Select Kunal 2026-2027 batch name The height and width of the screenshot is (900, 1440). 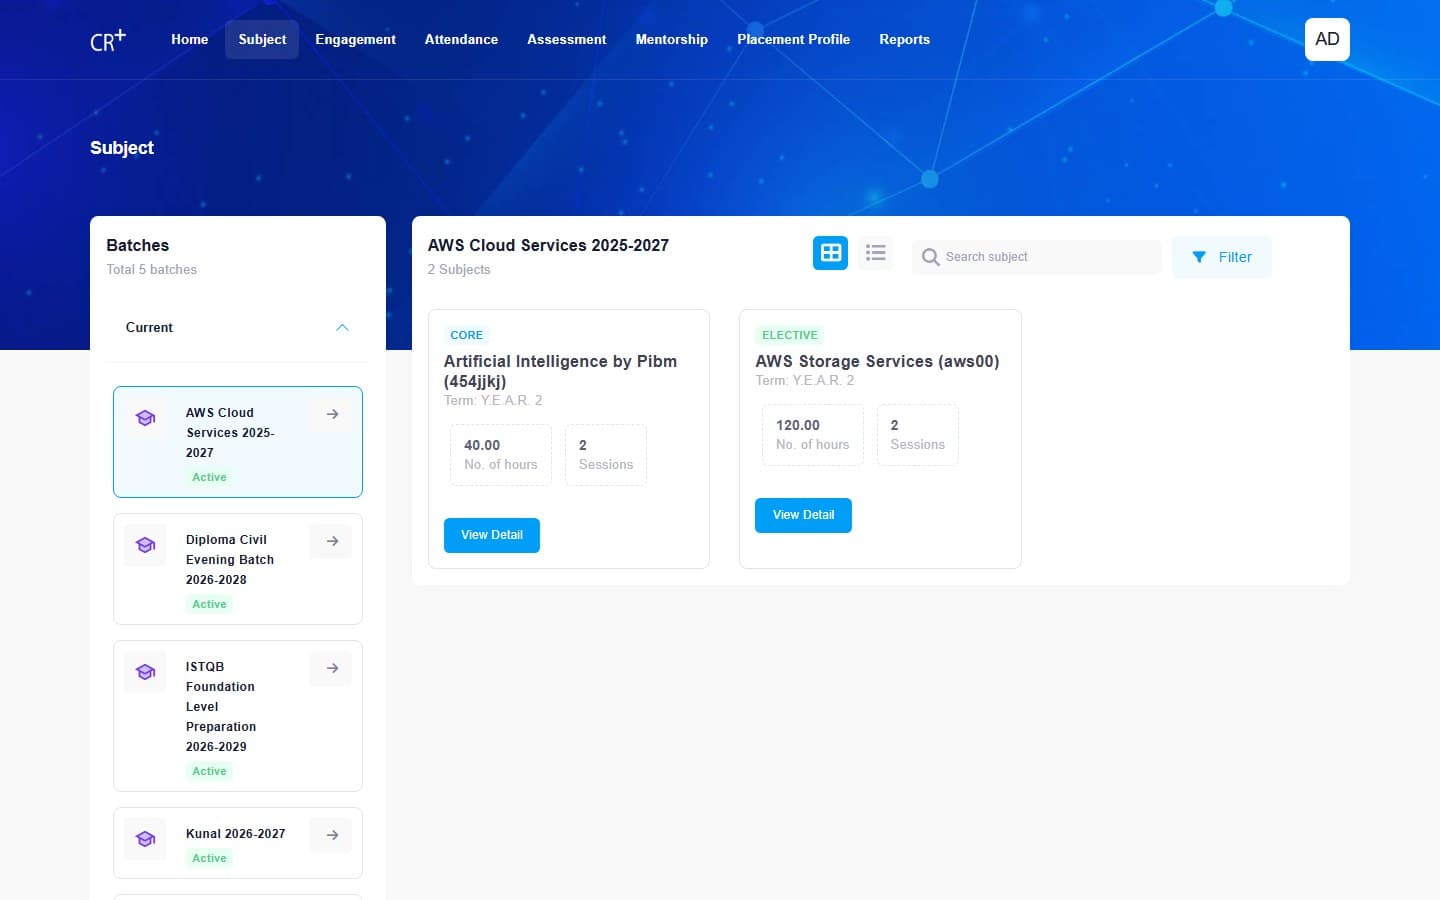tap(236, 834)
